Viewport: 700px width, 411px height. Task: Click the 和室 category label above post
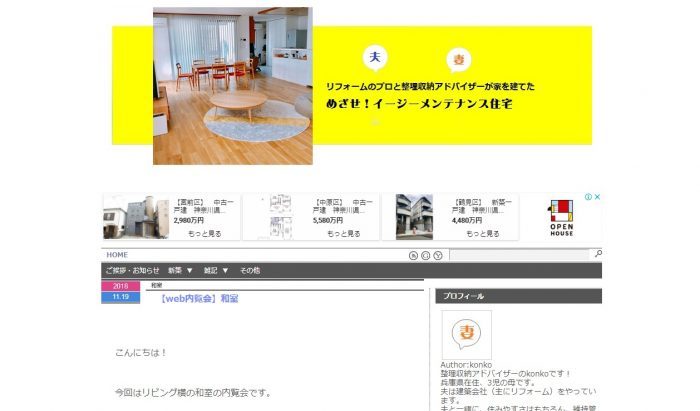pos(156,285)
